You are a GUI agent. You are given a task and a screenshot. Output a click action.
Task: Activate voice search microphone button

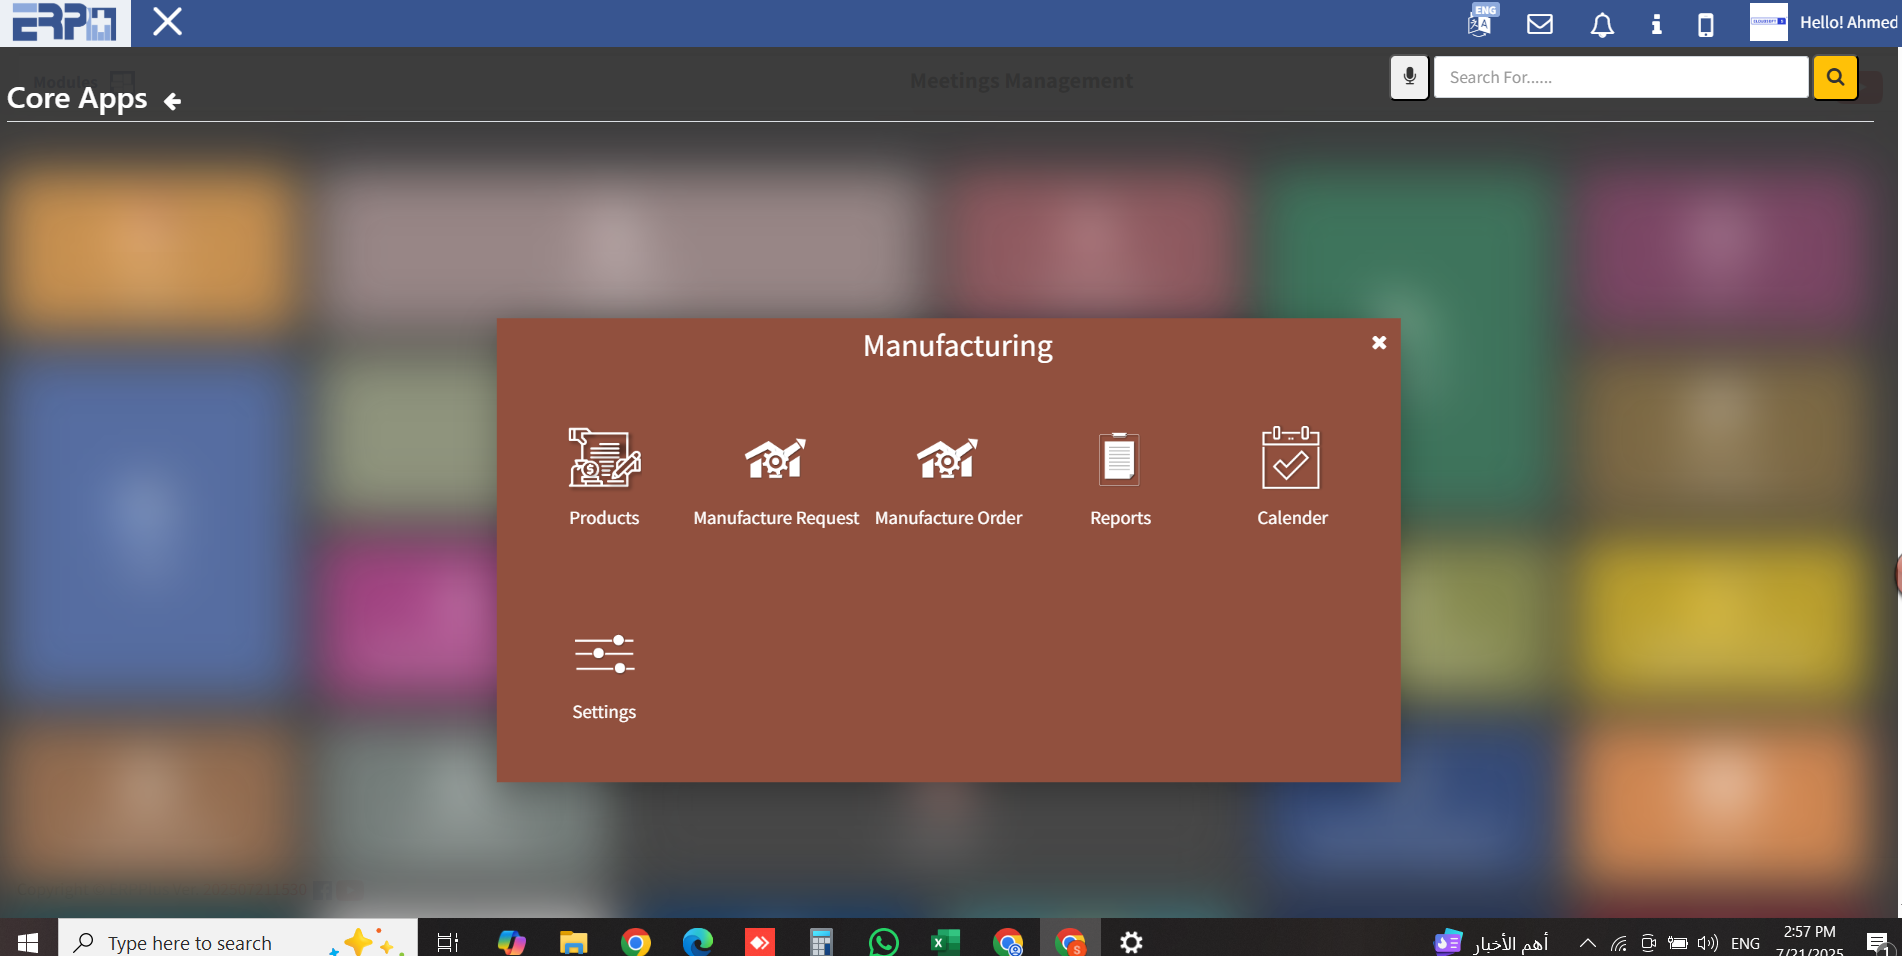[x=1409, y=77]
